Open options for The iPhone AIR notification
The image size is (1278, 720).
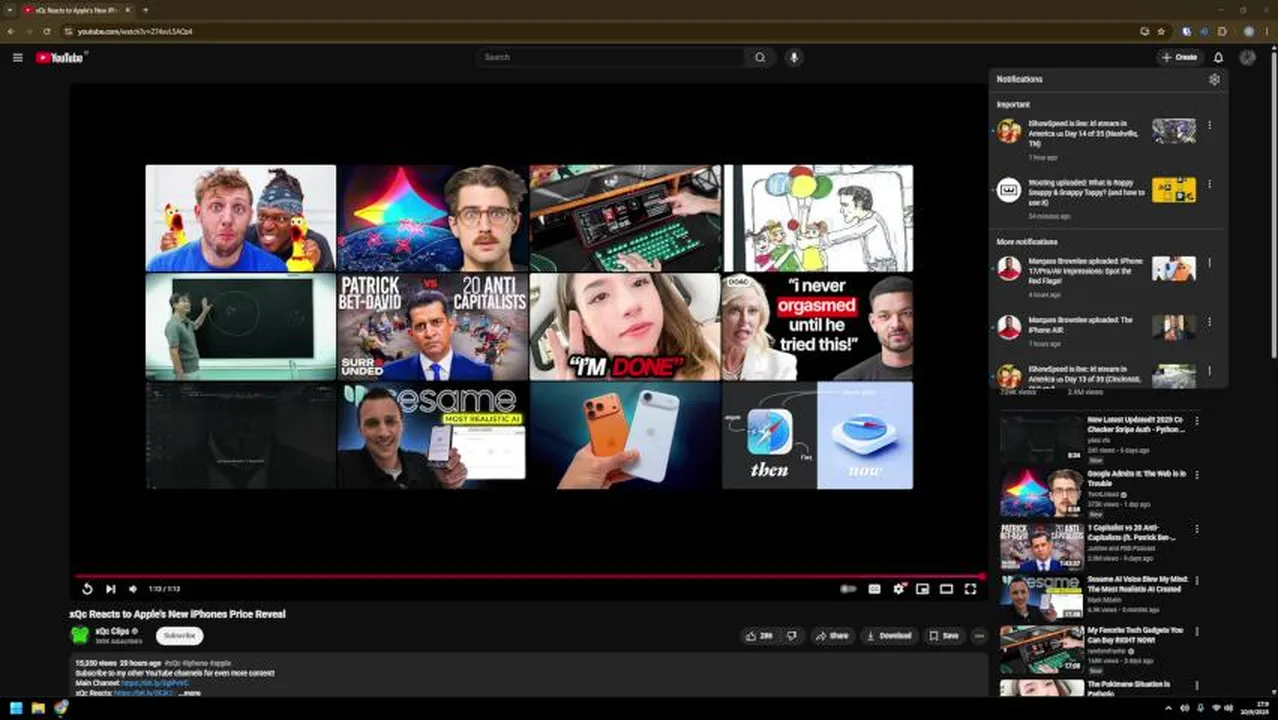coord(1209,322)
